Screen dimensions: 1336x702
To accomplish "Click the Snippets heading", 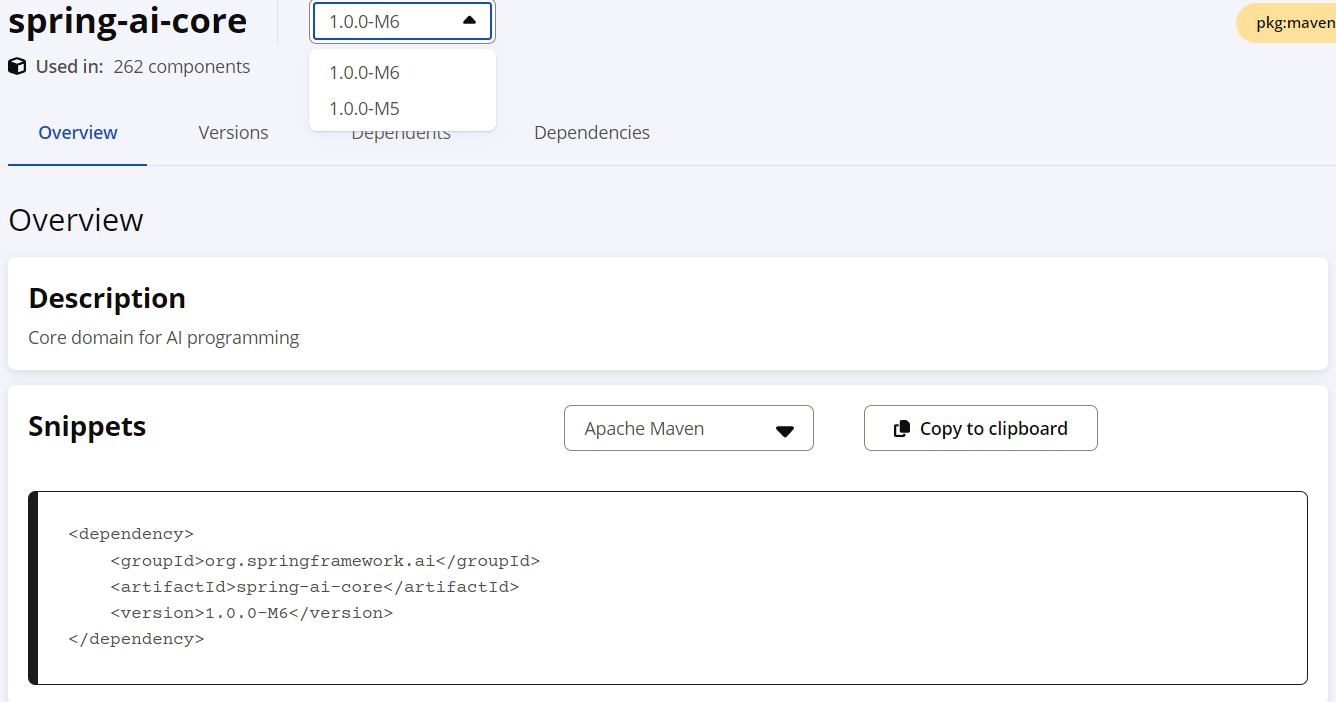I will pos(87,426).
